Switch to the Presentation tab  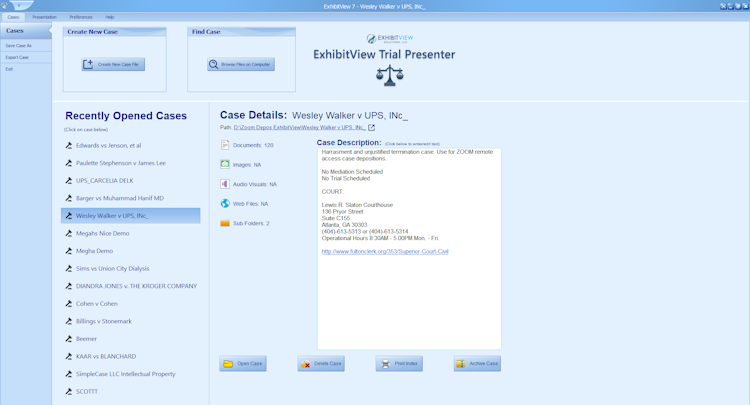[44, 17]
